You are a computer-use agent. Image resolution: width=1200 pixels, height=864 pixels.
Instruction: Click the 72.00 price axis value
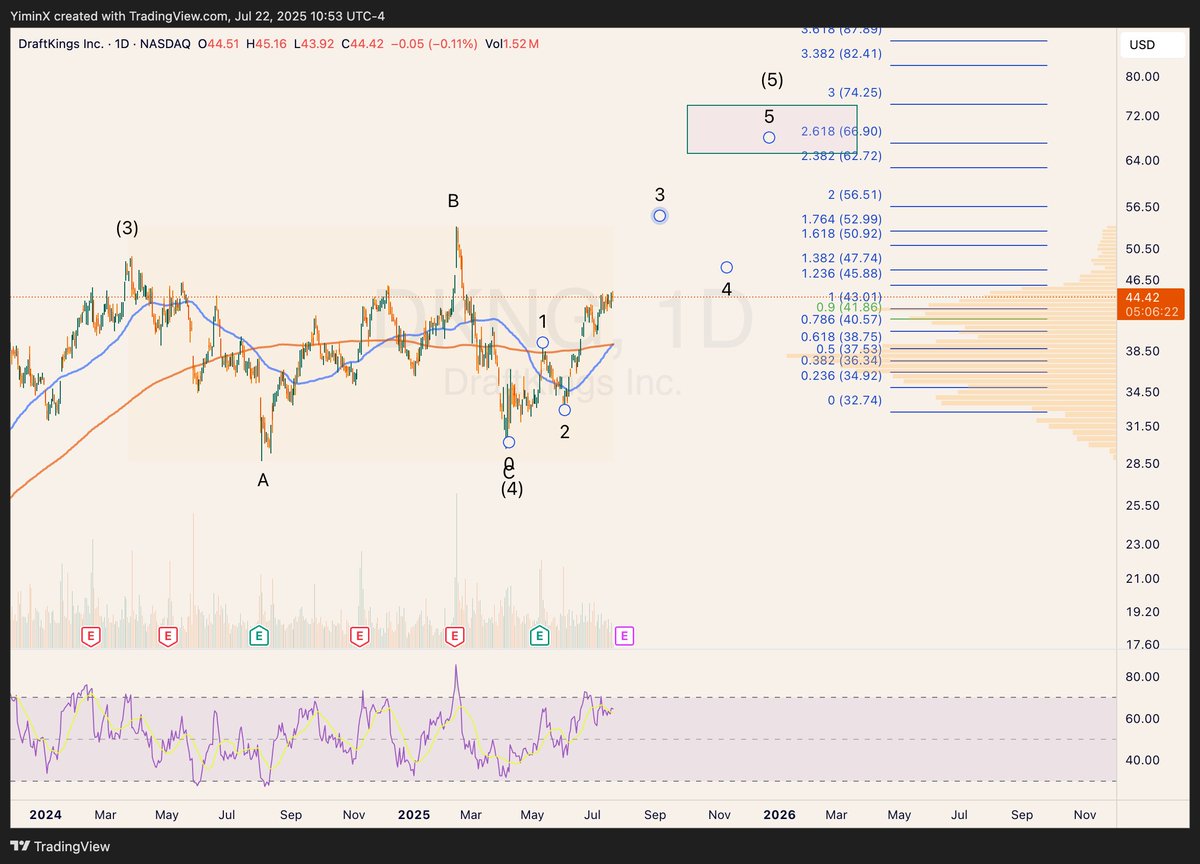(x=1142, y=116)
